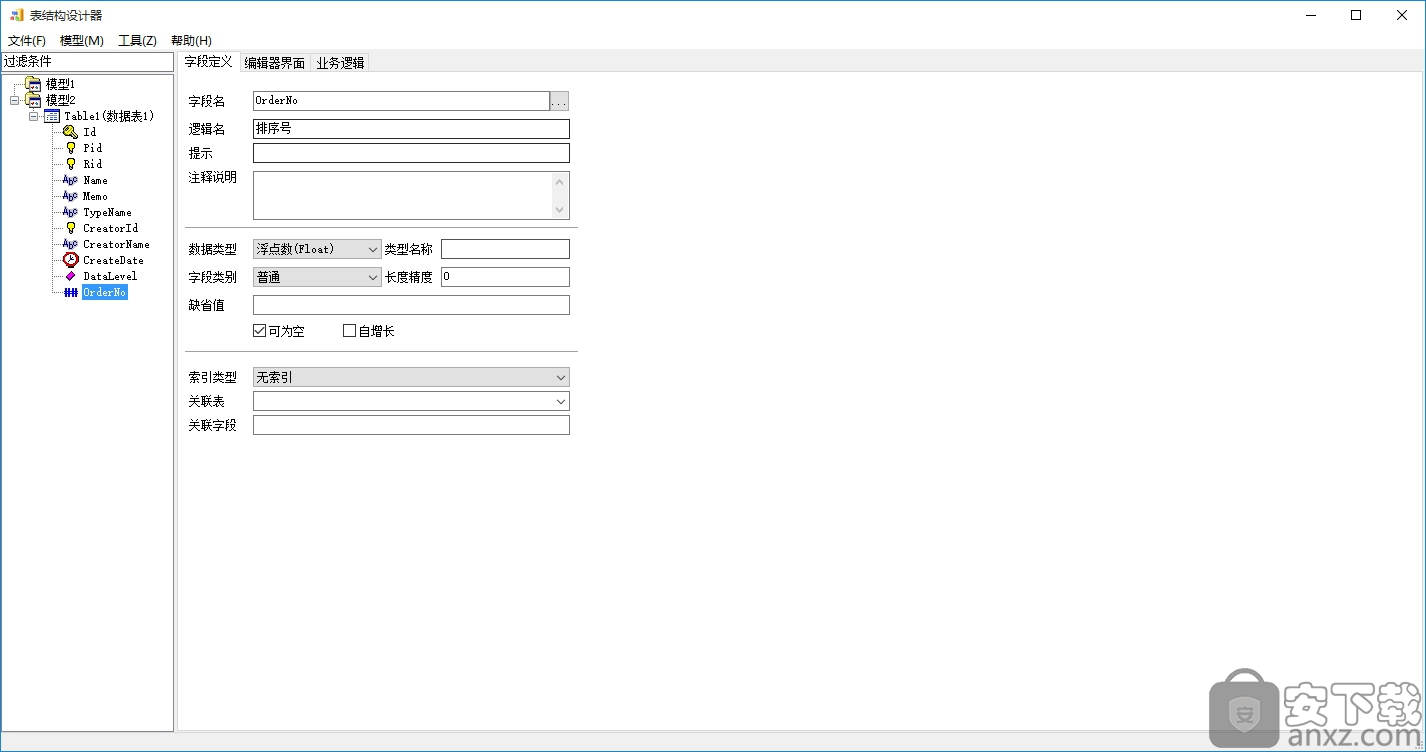1426x752 pixels.
Task: Switch to the 字段定义 tab
Action: (209, 62)
